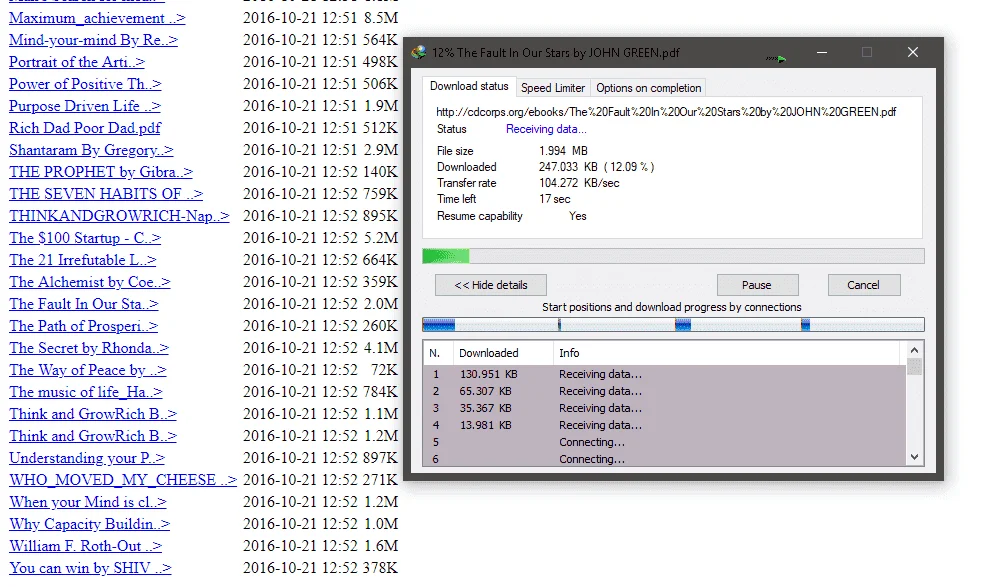
Task: Open The Secret by Rhonda.. link
Action: pos(89,348)
